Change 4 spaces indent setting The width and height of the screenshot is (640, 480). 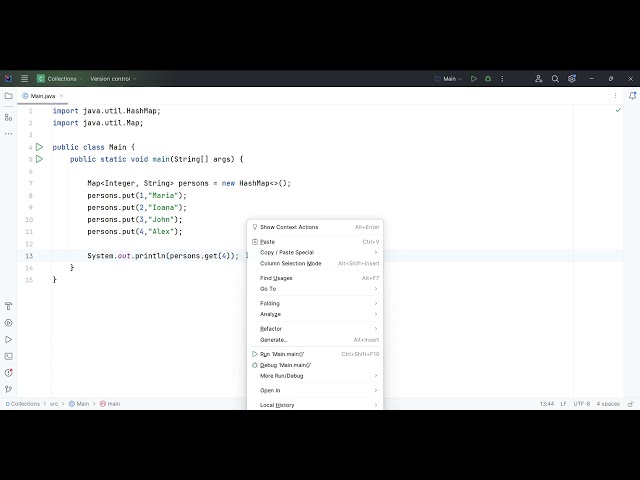point(608,404)
